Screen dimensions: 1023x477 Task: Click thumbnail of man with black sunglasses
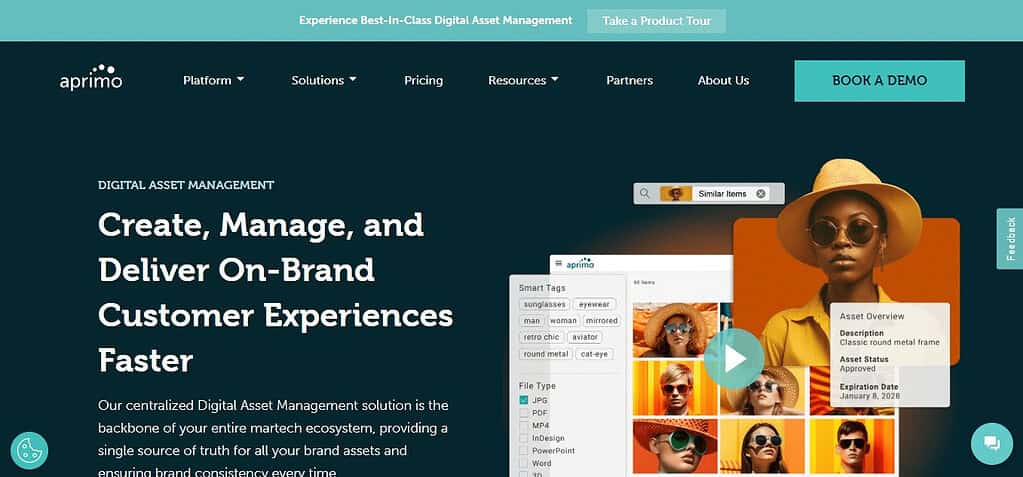pyautogui.click(x=852, y=446)
